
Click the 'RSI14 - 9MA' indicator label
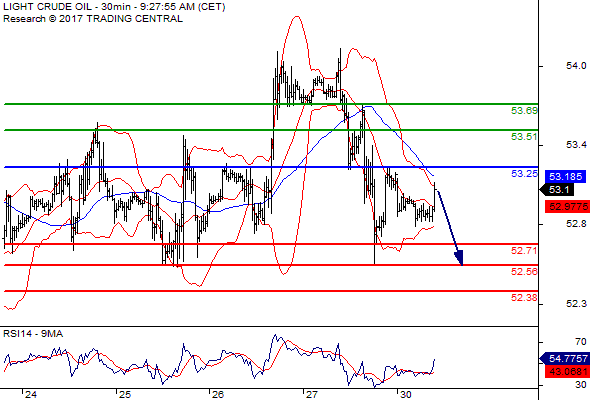click(33, 334)
